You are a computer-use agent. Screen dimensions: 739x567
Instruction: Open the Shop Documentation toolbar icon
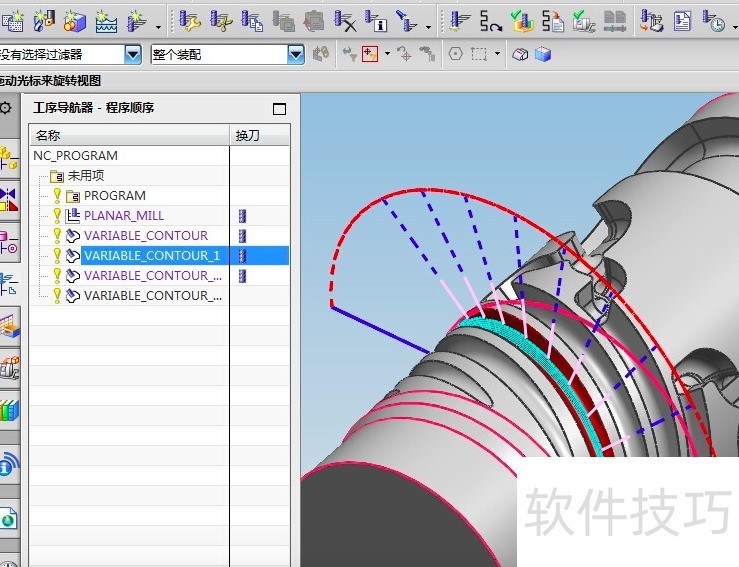point(682,19)
